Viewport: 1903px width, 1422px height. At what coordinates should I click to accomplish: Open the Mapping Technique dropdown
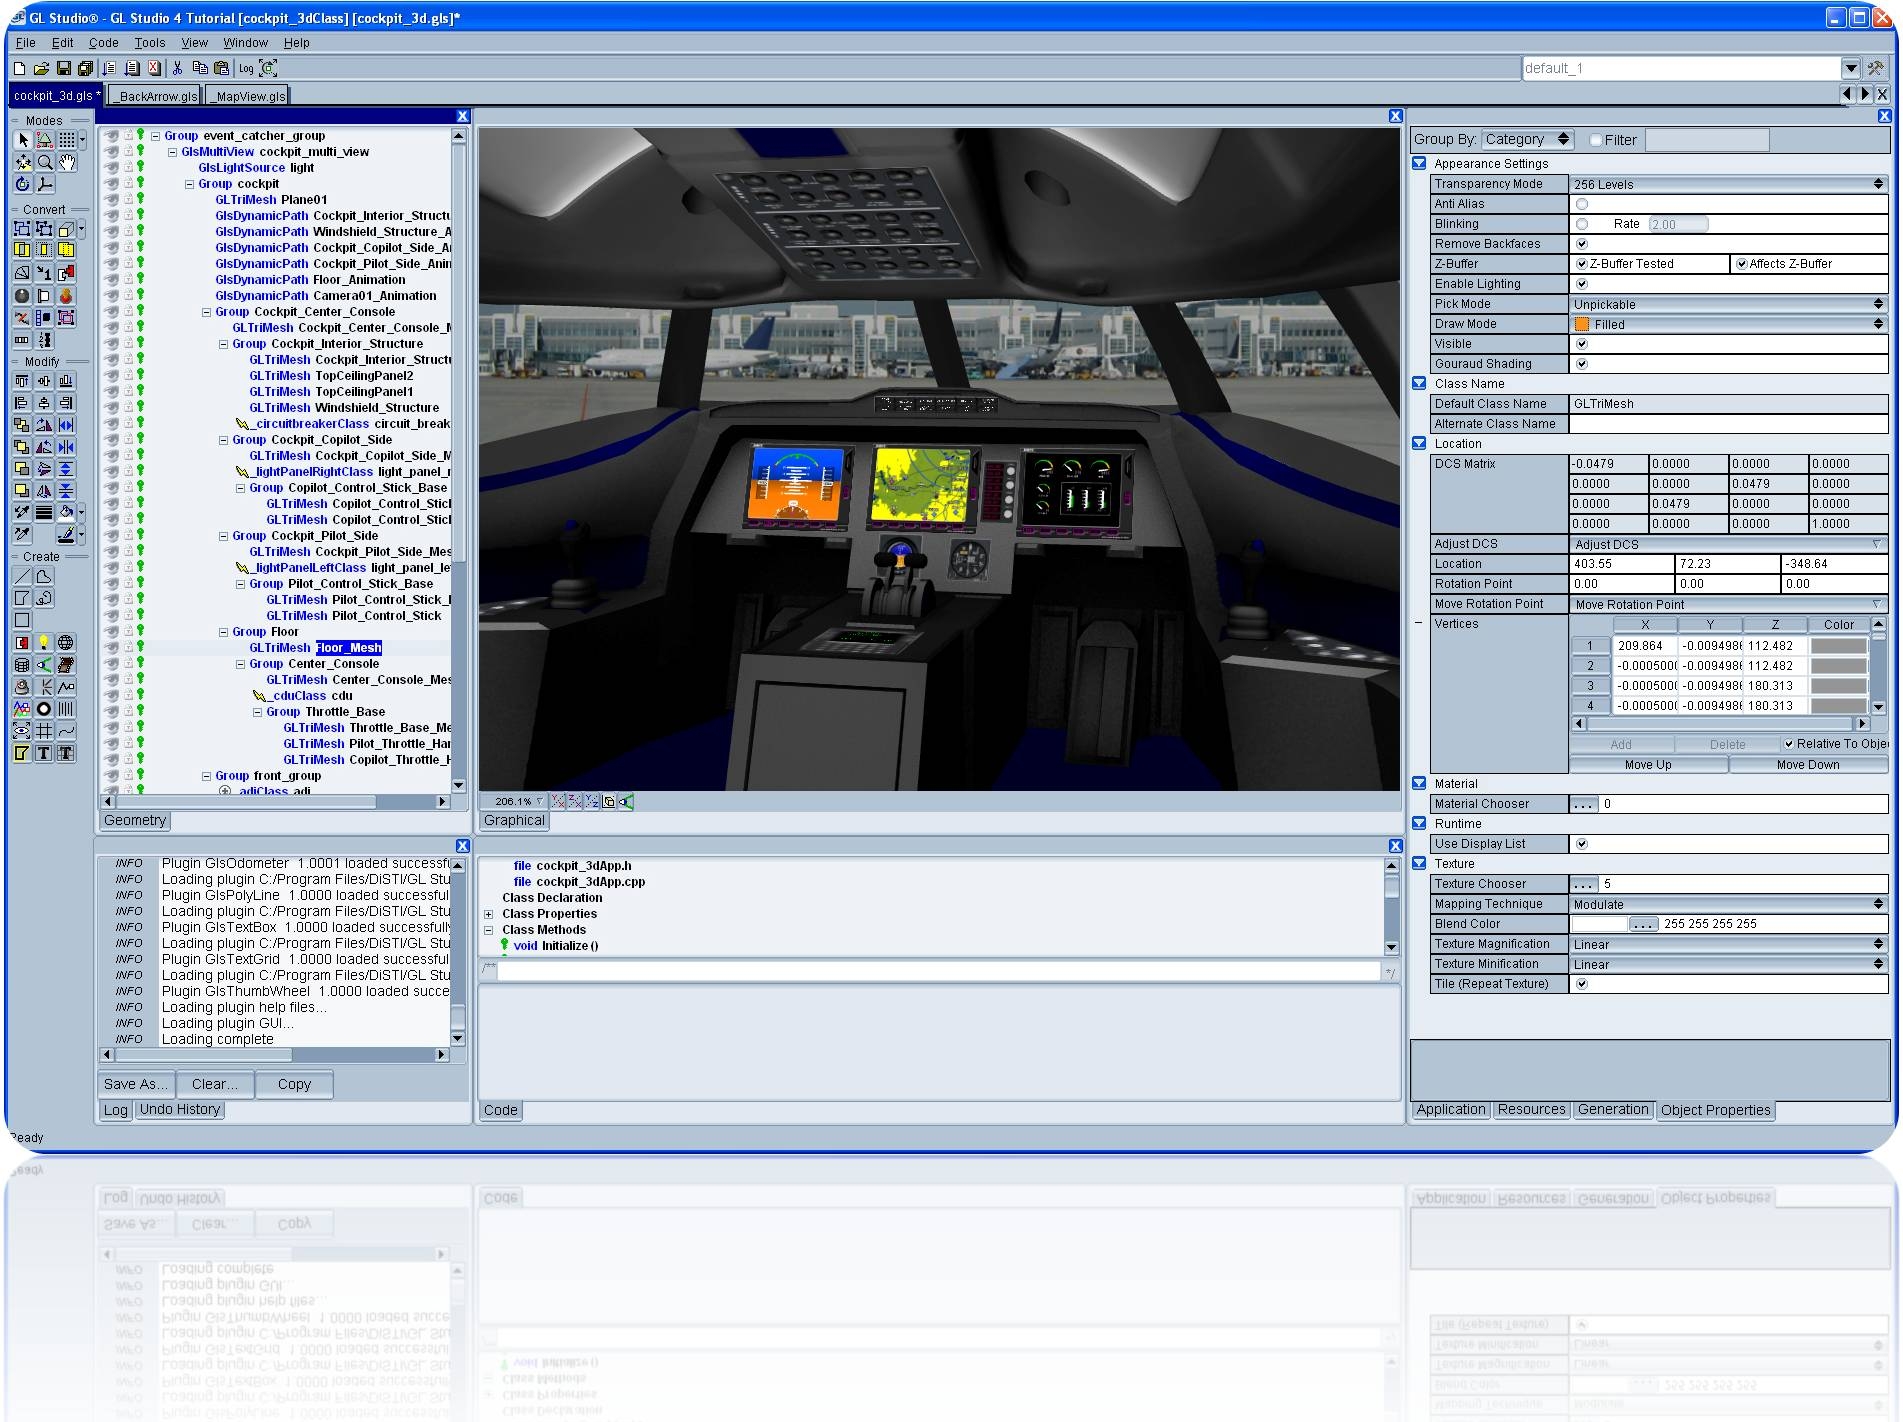1728,904
